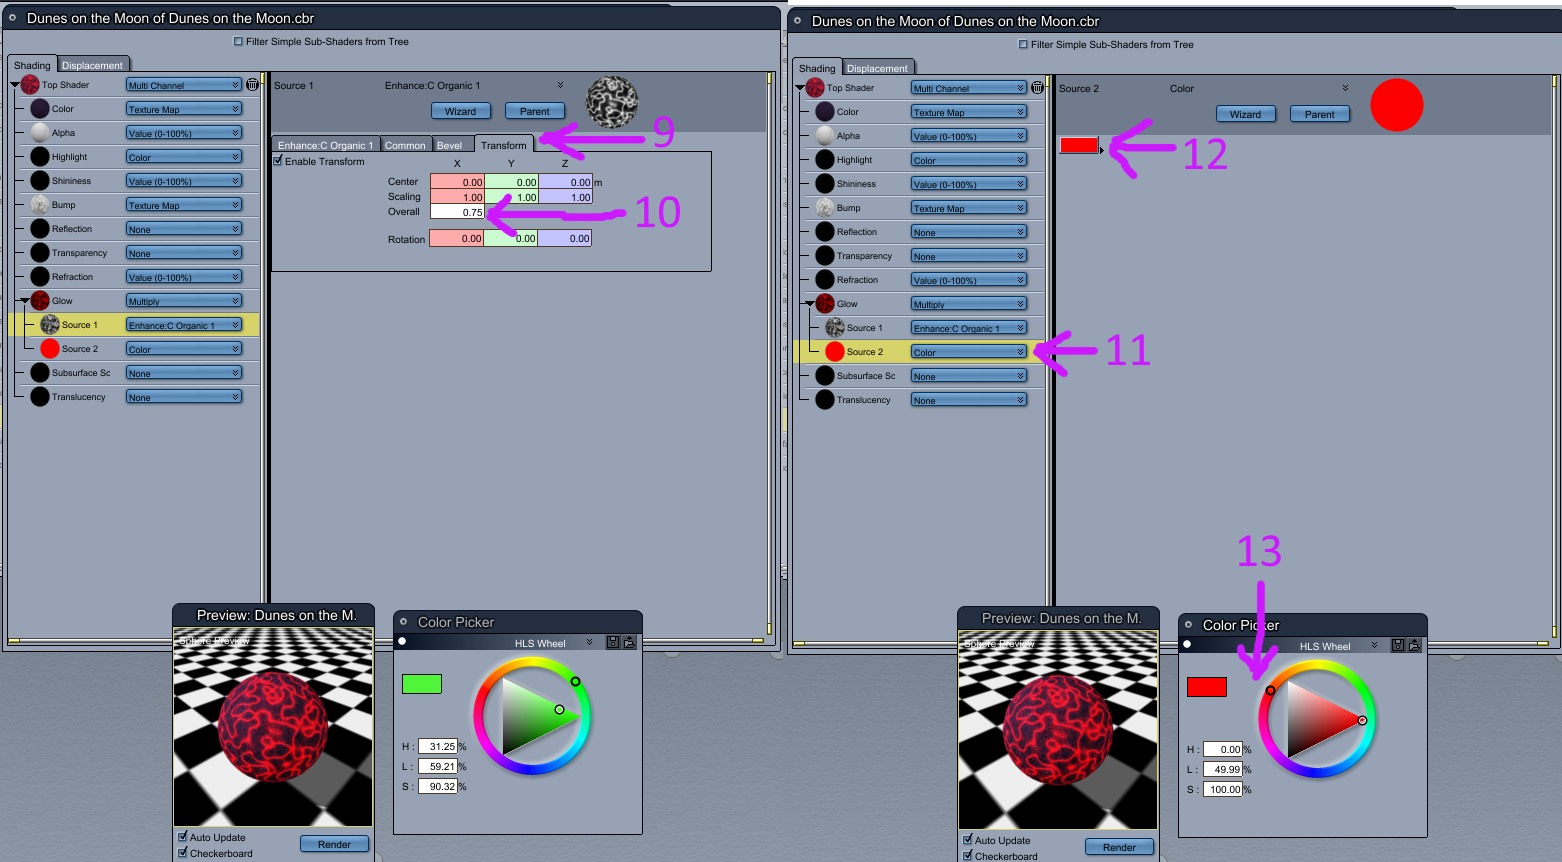Click the Highlight sphere icon in the left window
Viewport: 1562px width, 862px height.
[40, 157]
